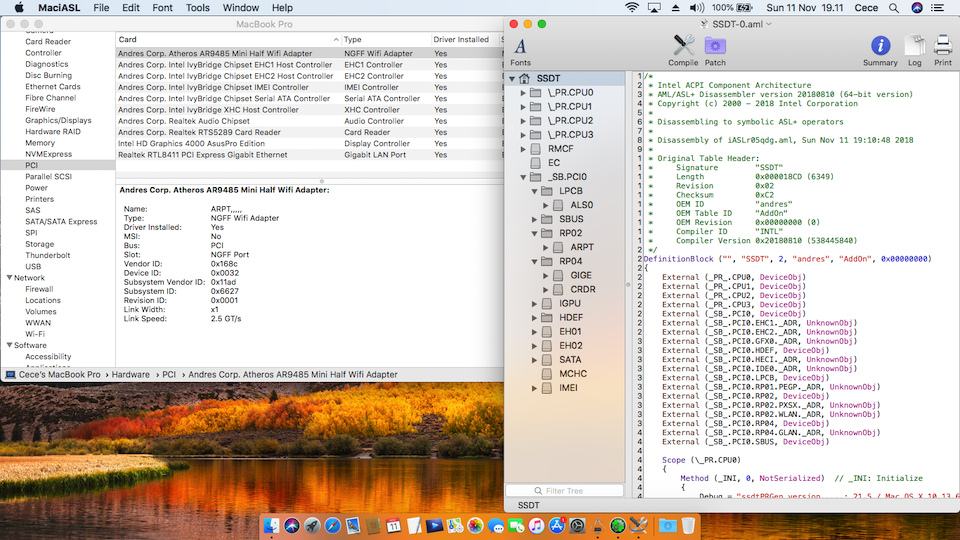Collapse the _SB.PCI0 tree node
This screenshot has width=960, height=540.
pos(523,177)
